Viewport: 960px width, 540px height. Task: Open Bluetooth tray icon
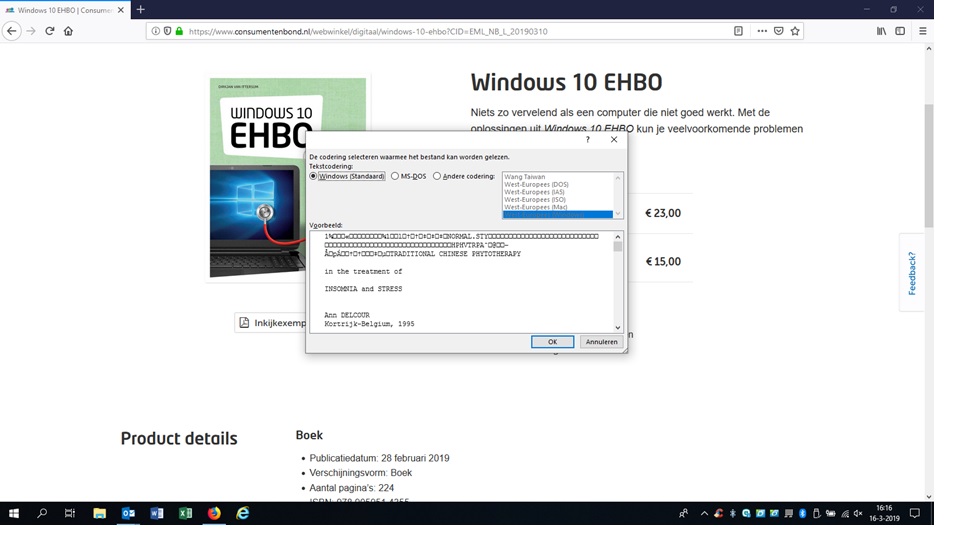click(x=802, y=513)
